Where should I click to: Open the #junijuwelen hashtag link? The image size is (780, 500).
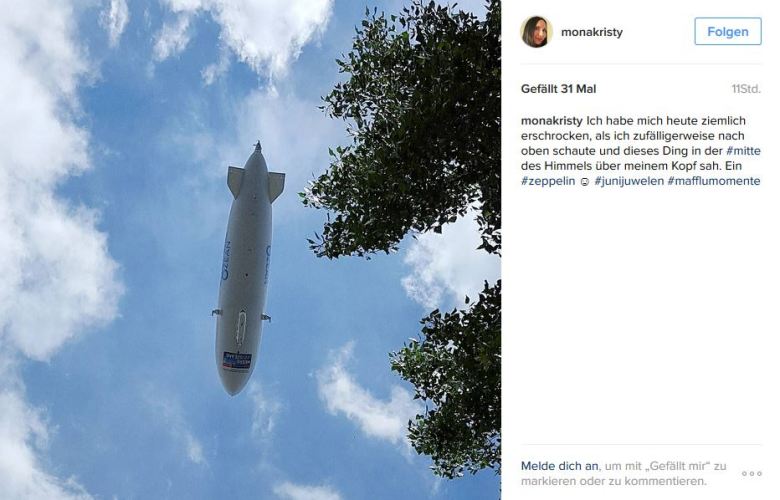pyautogui.click(x=629, y=181)
